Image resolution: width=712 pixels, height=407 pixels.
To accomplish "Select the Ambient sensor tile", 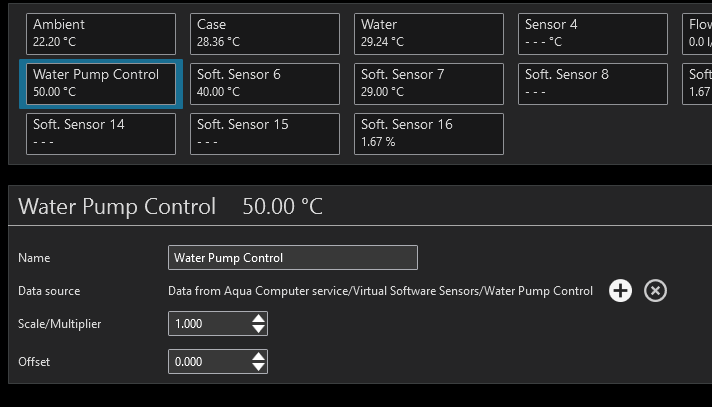I will click(101, 33).
